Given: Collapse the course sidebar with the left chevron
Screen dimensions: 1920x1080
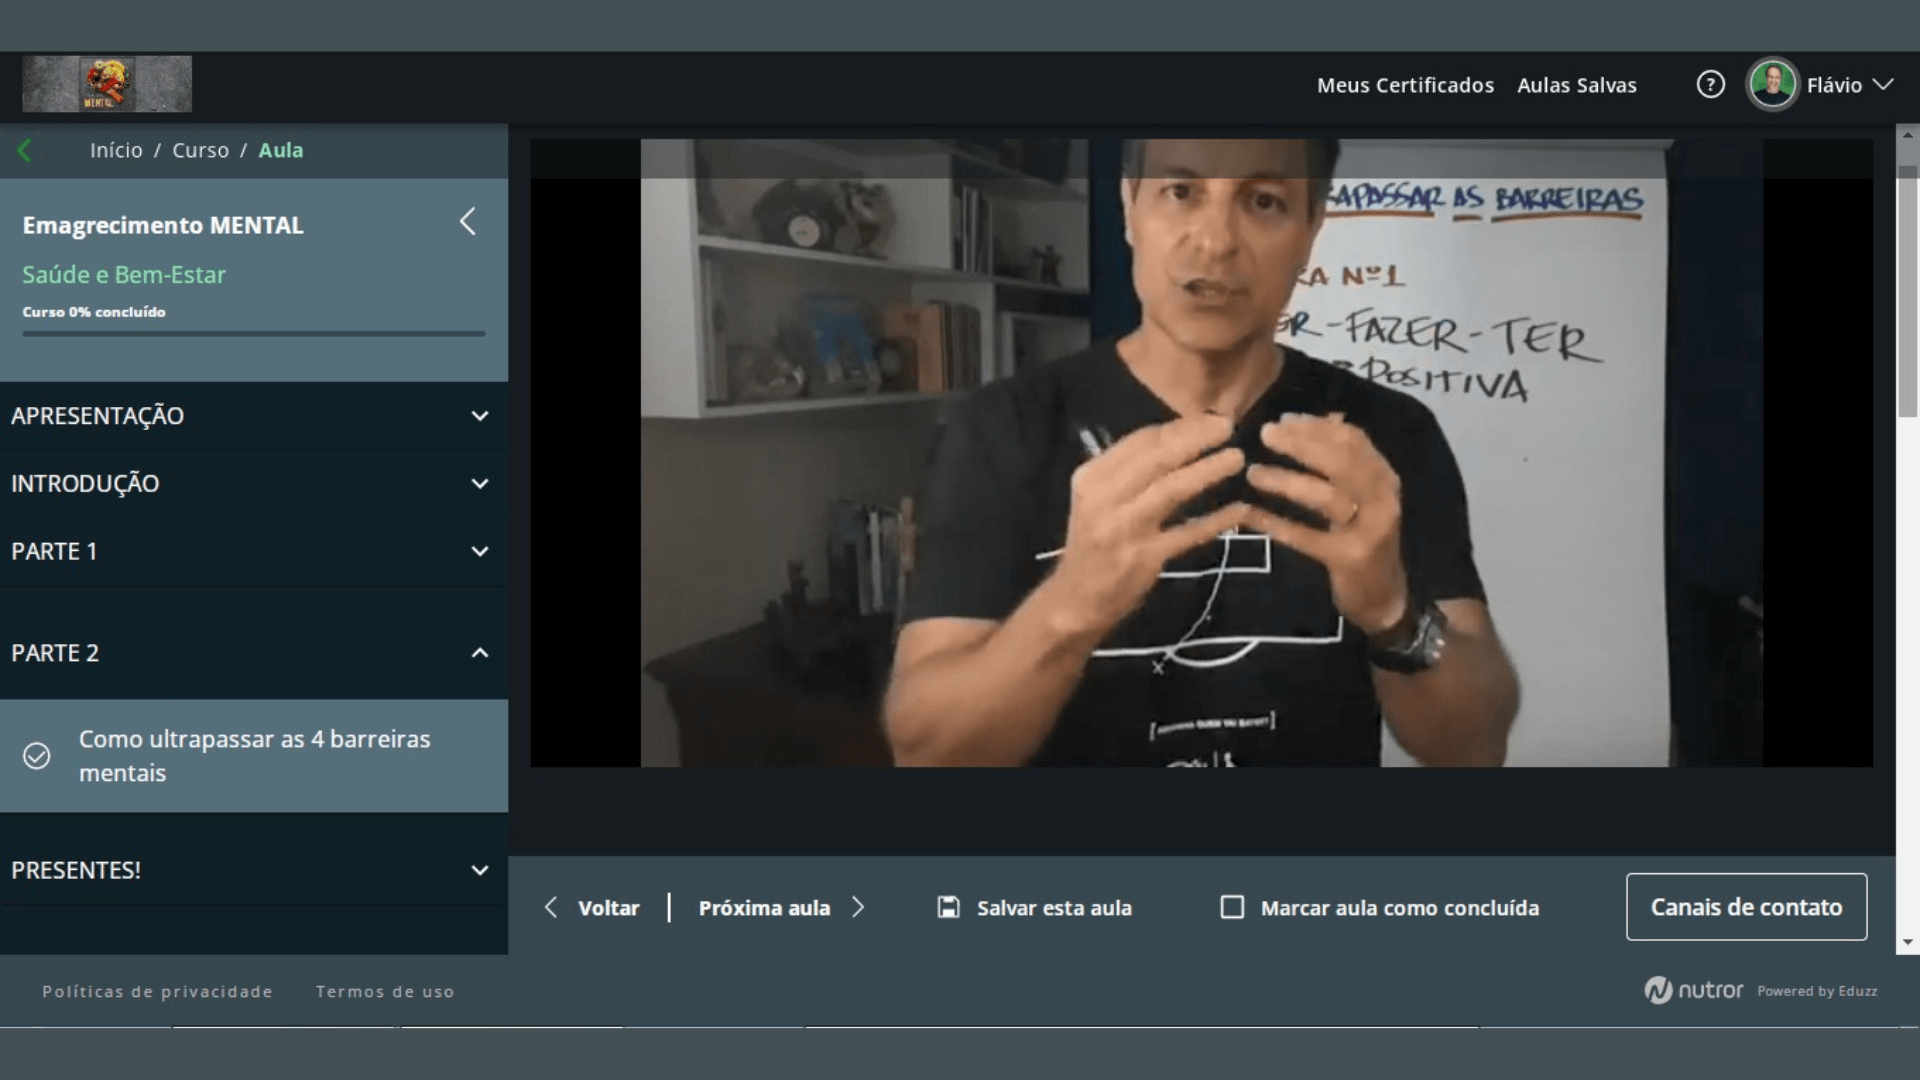Looking at the screenshot, I should click(x=467, y=222).
